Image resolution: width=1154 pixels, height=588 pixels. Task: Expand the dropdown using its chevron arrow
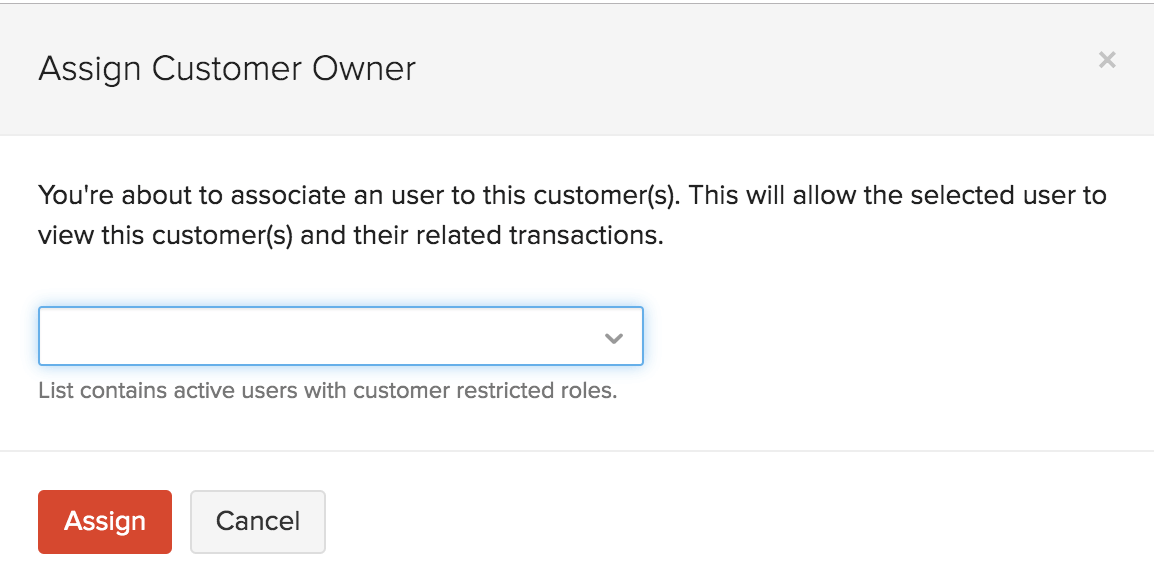coord(613,337)
